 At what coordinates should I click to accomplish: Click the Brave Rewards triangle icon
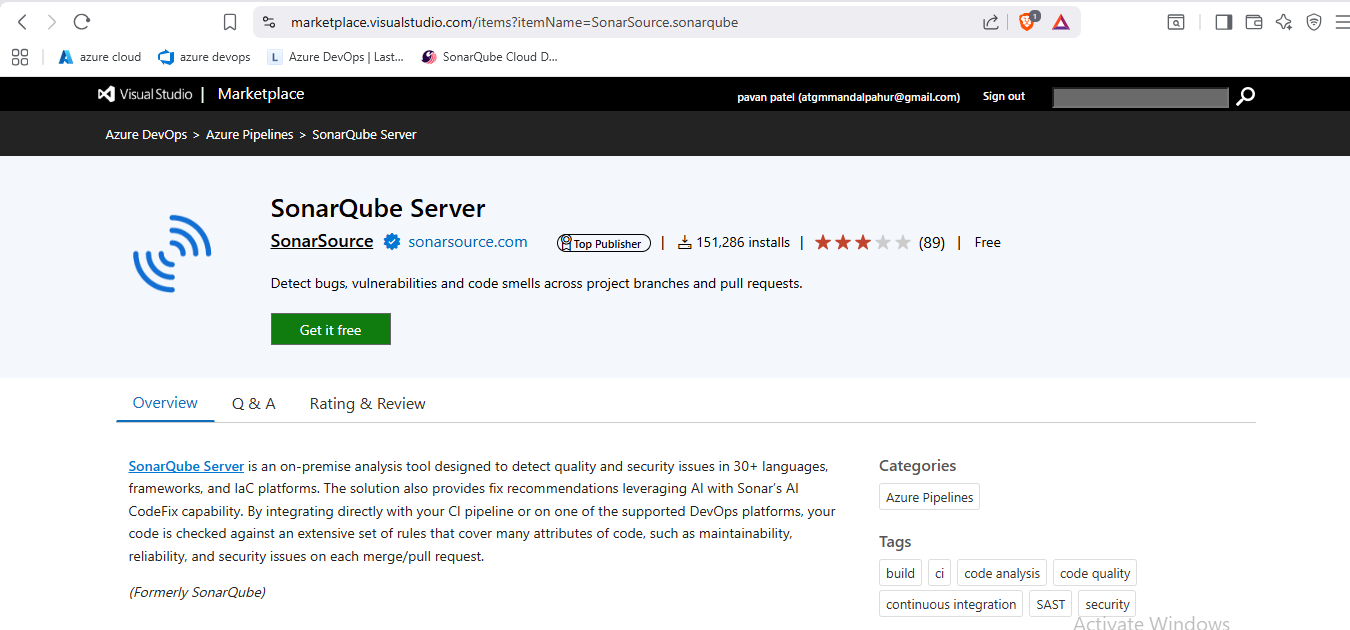pos(1061,22)
